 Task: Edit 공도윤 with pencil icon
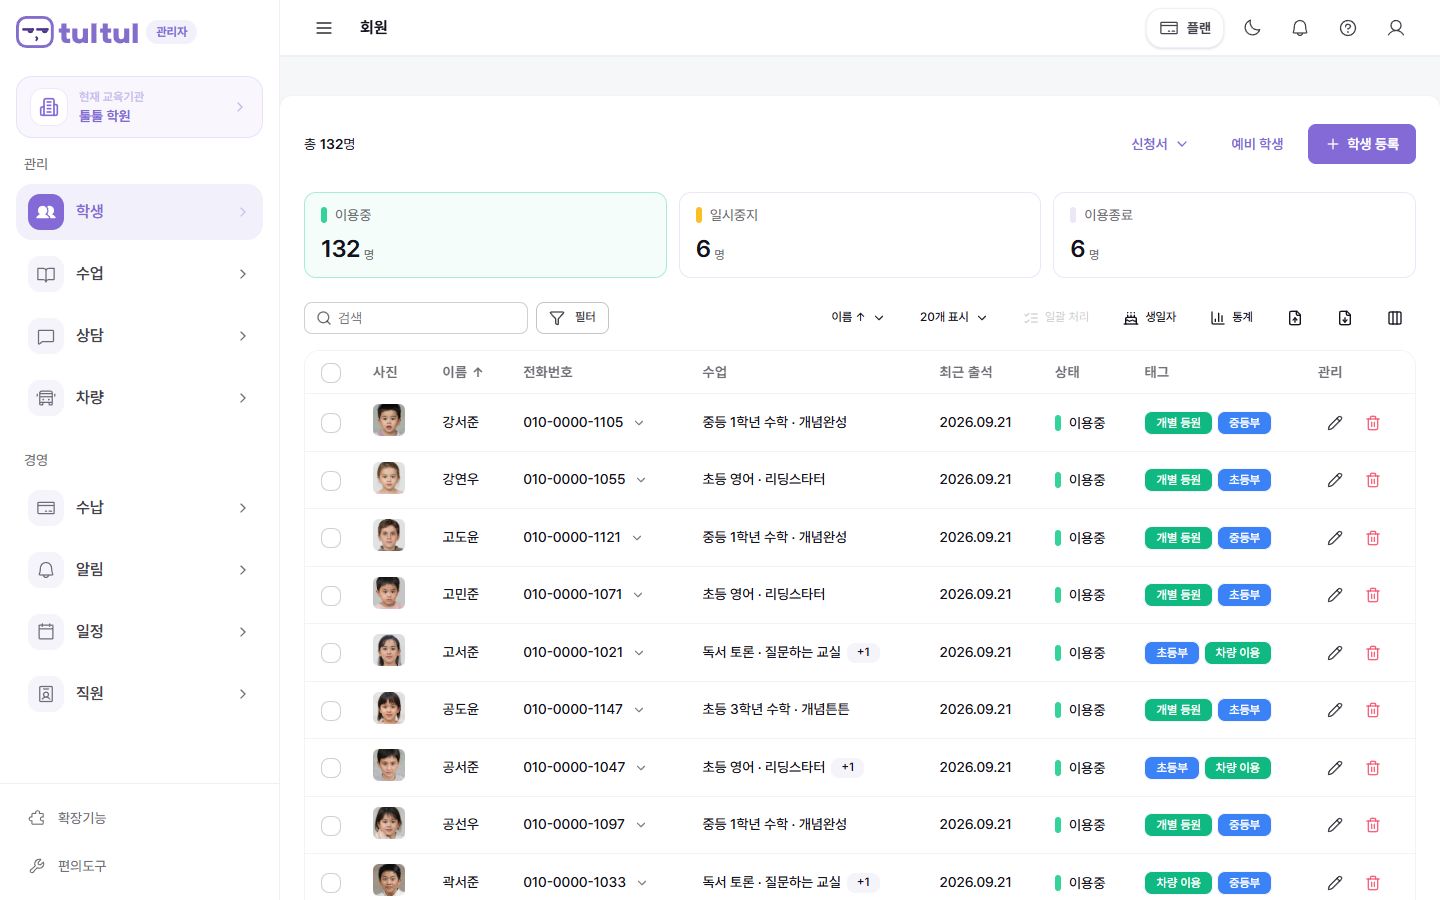[1335, 710]
